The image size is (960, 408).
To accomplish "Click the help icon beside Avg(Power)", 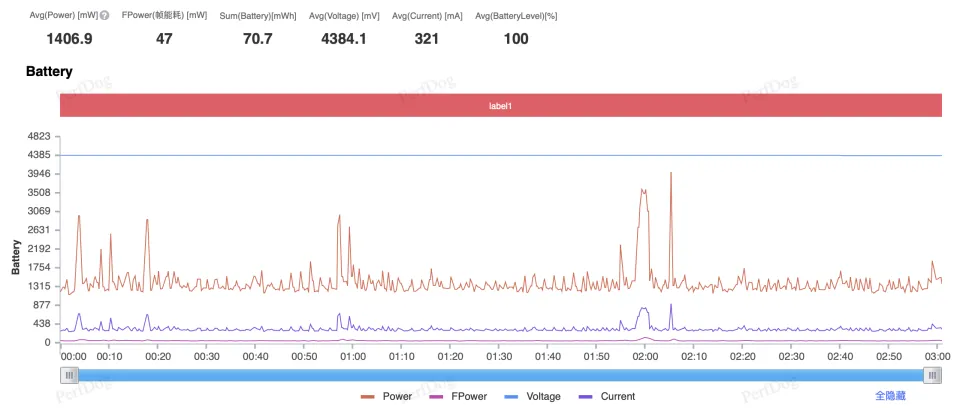I will point(104,15).
